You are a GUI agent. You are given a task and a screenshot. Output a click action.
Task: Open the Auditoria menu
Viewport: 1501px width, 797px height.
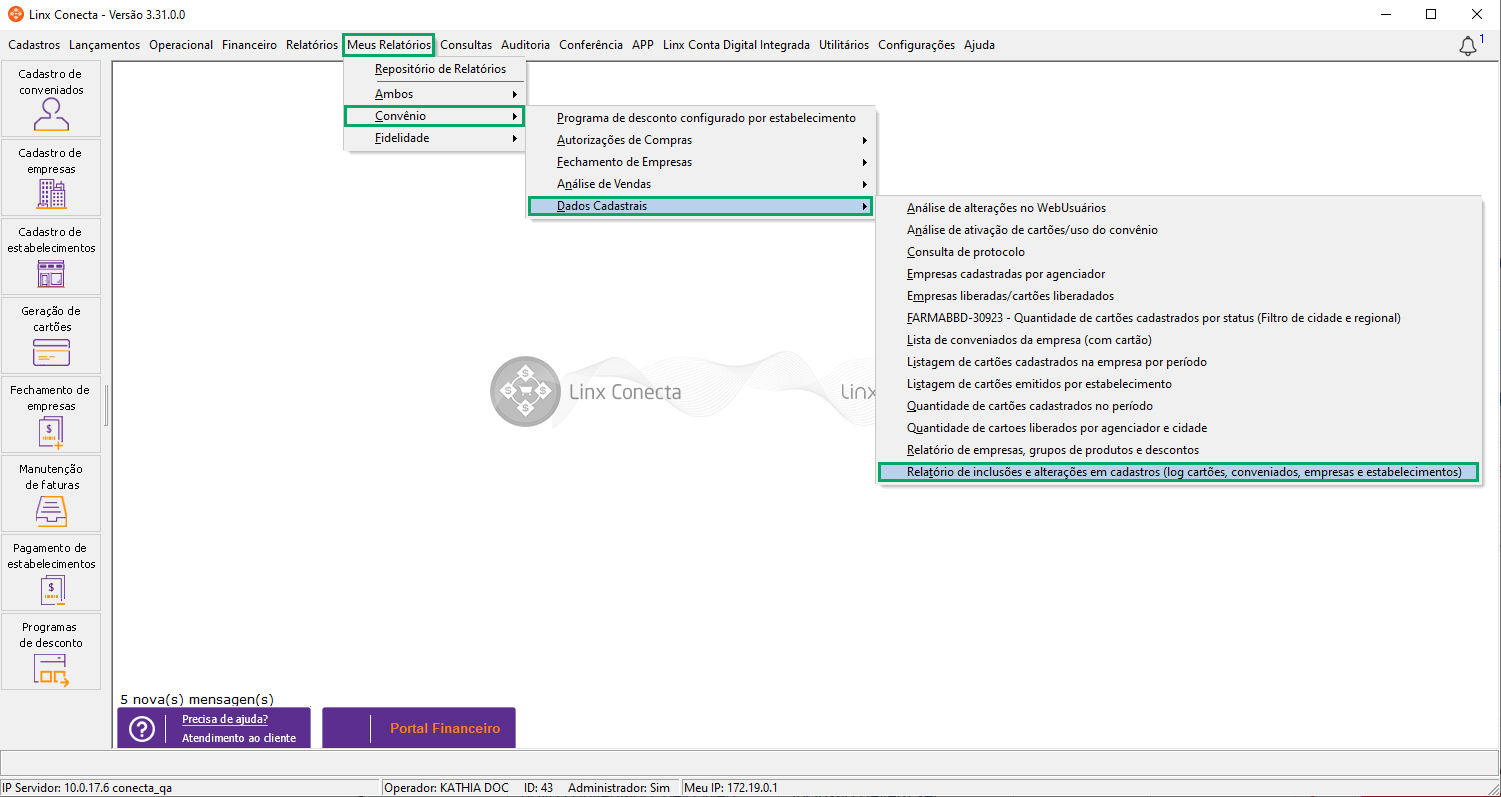[526, 45]
